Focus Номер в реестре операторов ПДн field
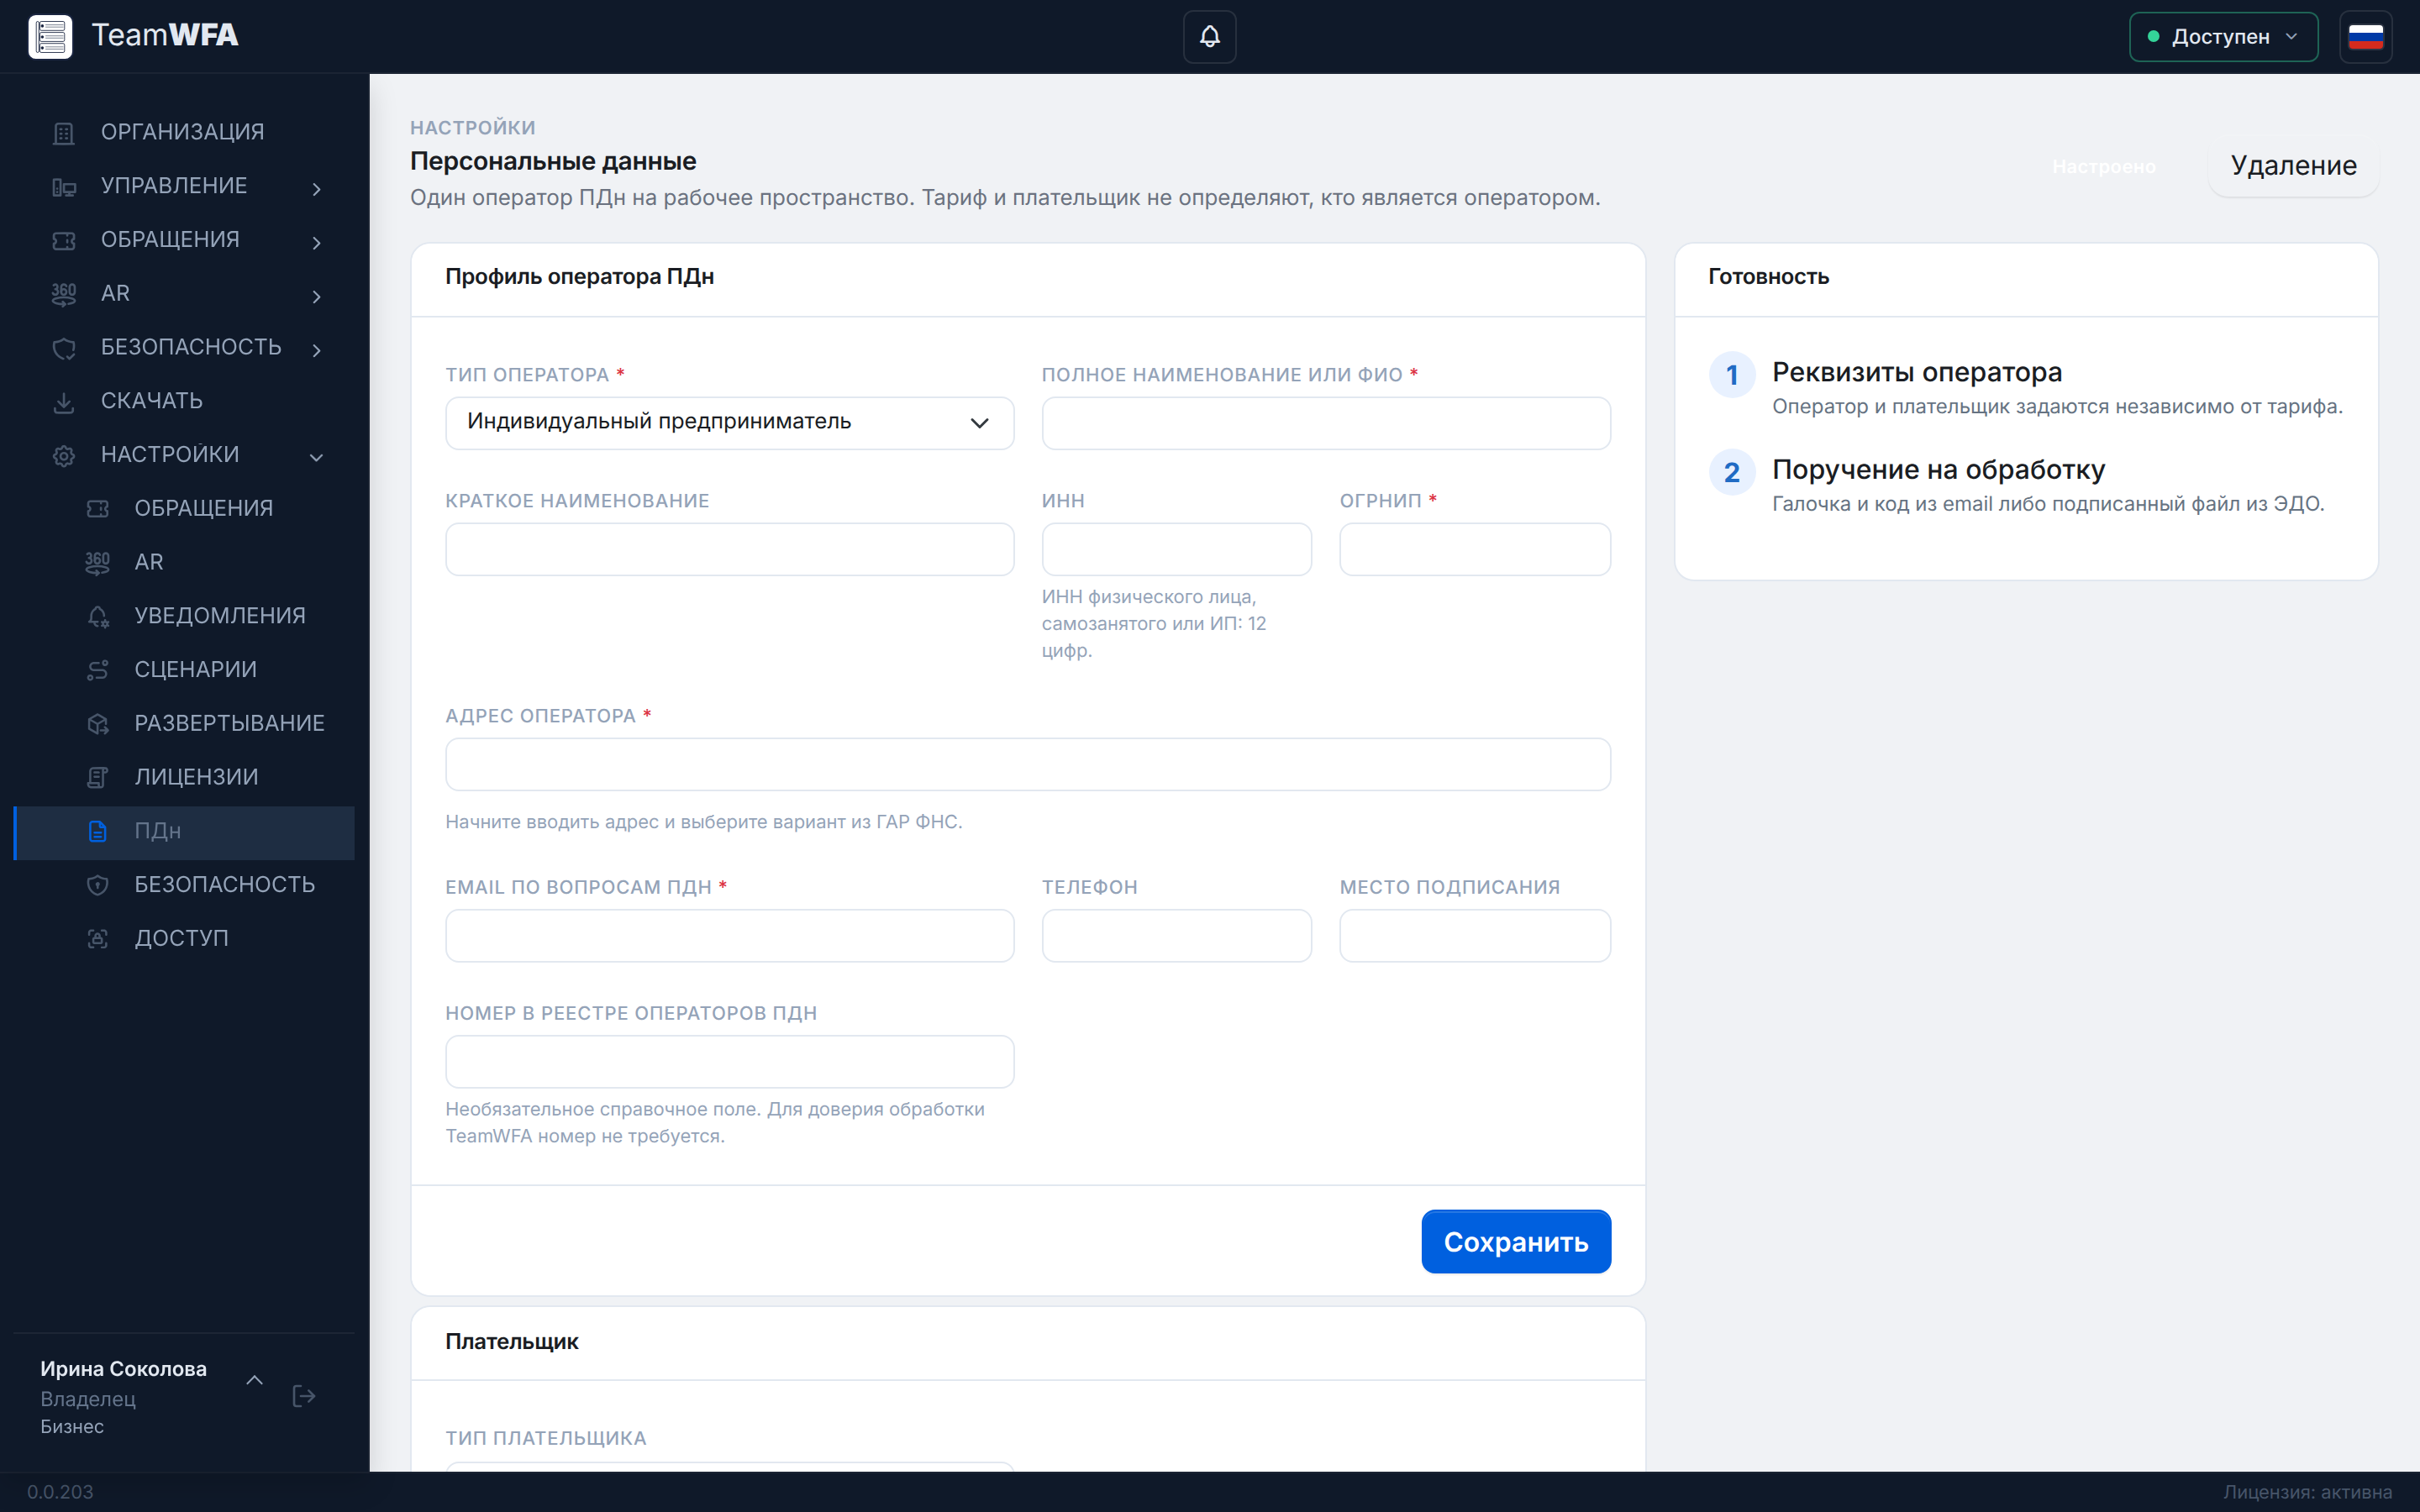This screenshot has width=2420, height=1512. [x=729, y=1062]
